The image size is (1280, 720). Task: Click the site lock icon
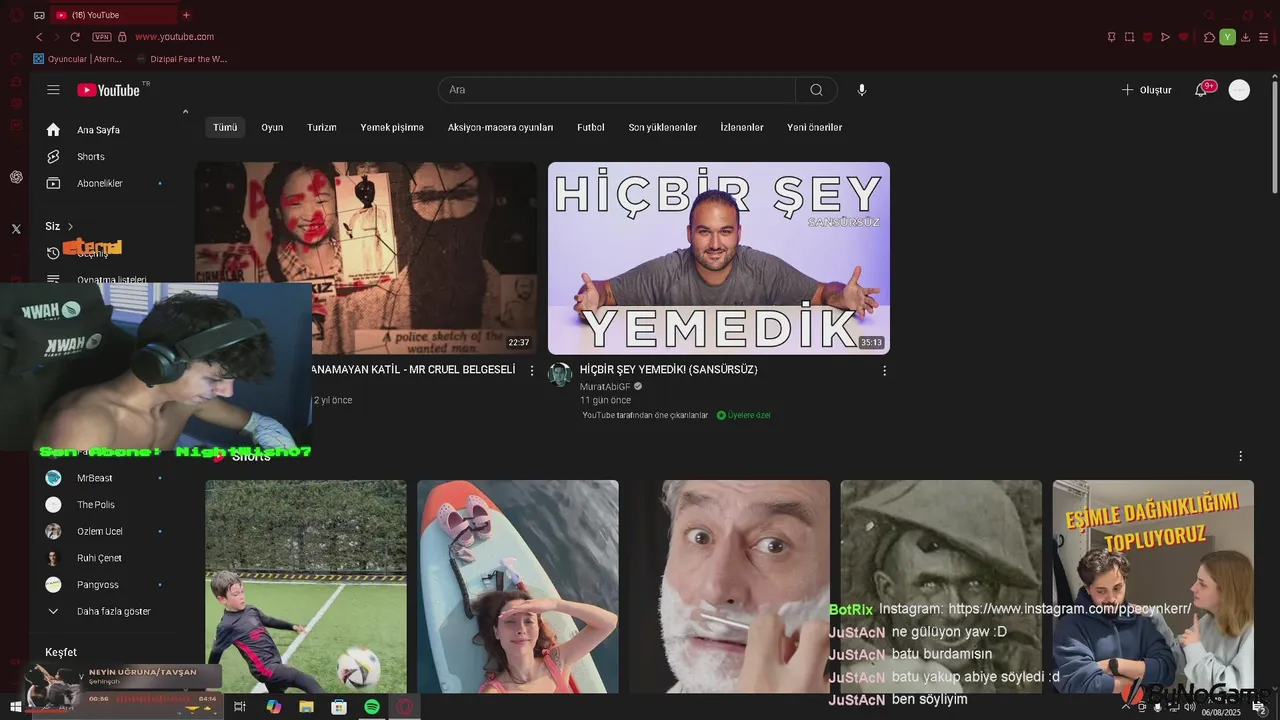(x=122, y=37)
